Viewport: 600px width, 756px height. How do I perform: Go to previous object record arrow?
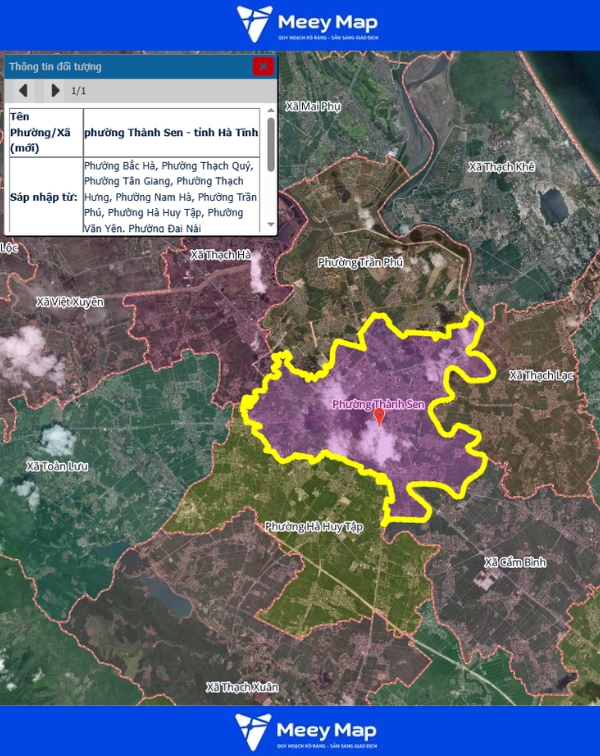23,91
